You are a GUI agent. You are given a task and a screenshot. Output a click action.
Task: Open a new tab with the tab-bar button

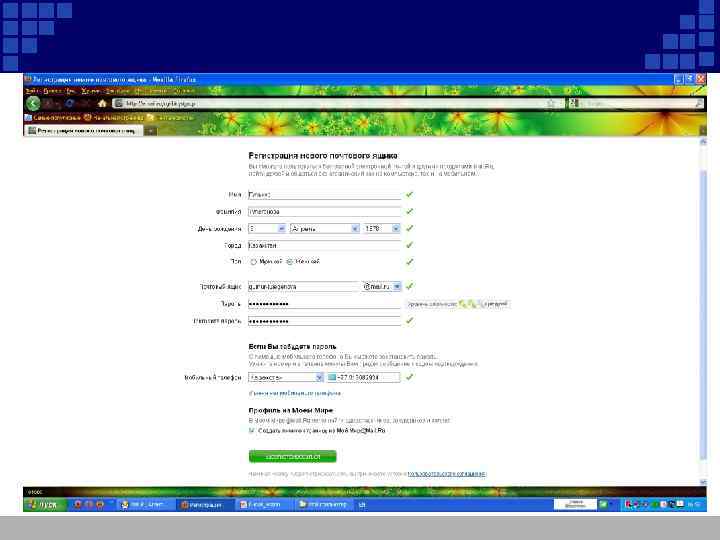point(151,131)
